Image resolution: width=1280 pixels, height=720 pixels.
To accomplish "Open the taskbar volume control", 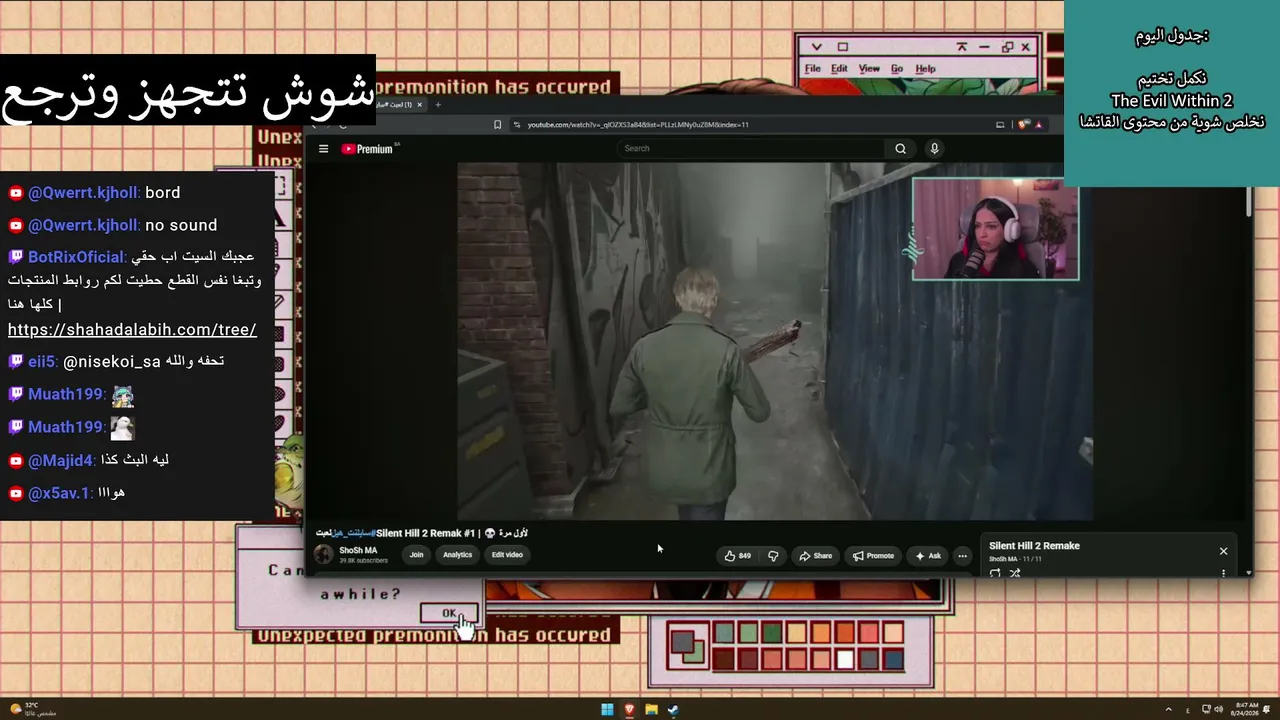I will (1219, 710).
